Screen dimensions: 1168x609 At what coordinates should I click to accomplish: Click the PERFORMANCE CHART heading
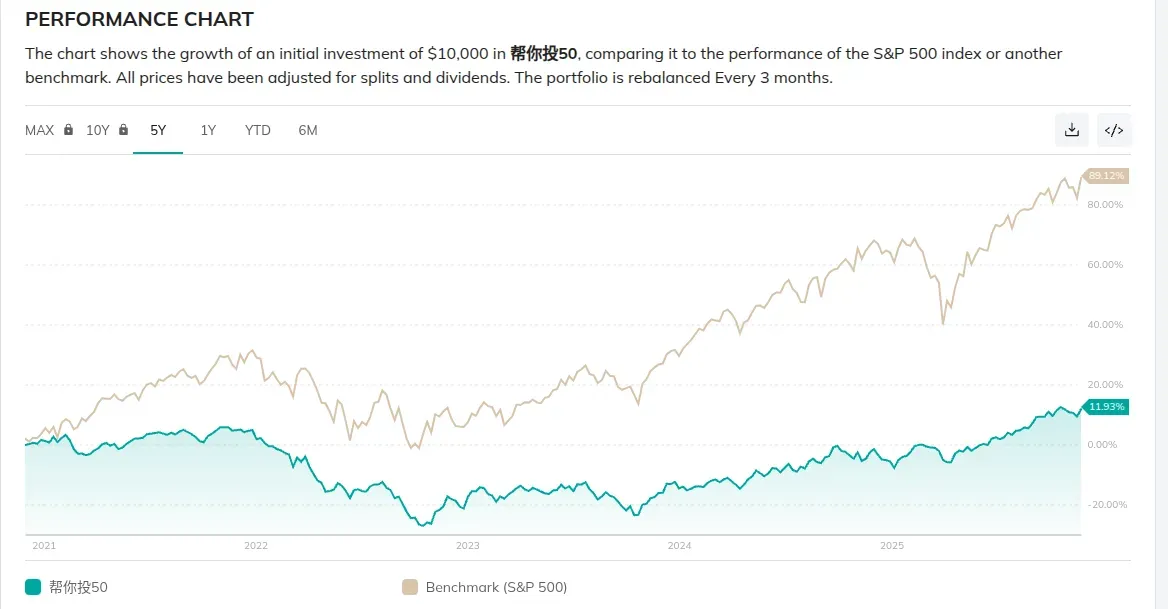139,20
